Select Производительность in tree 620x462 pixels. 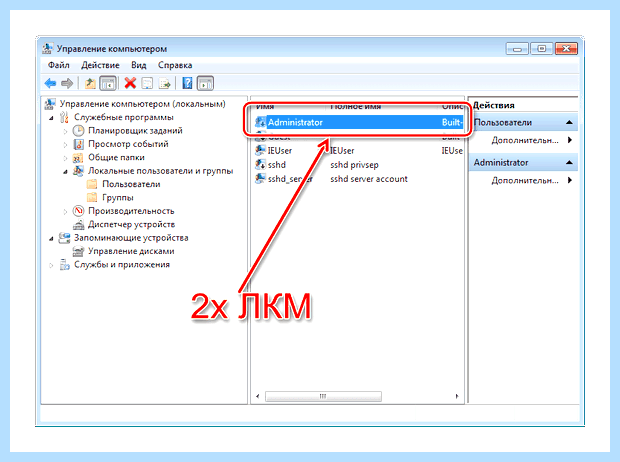(131, 211)
